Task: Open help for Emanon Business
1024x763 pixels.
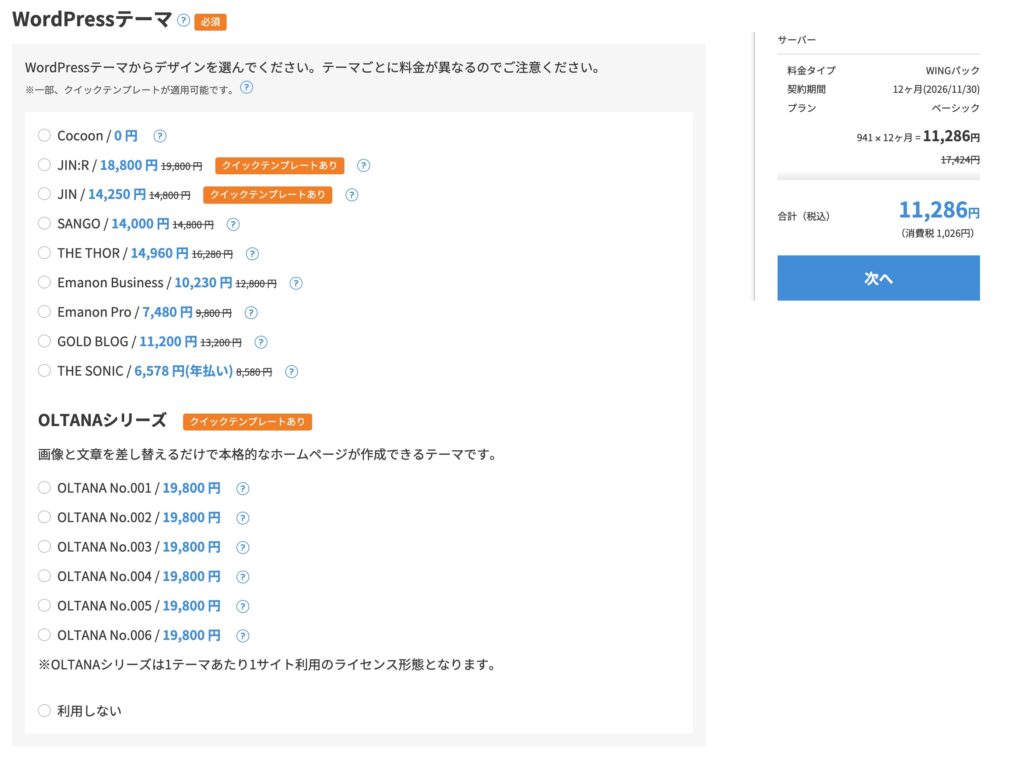Action: point(295,283)
